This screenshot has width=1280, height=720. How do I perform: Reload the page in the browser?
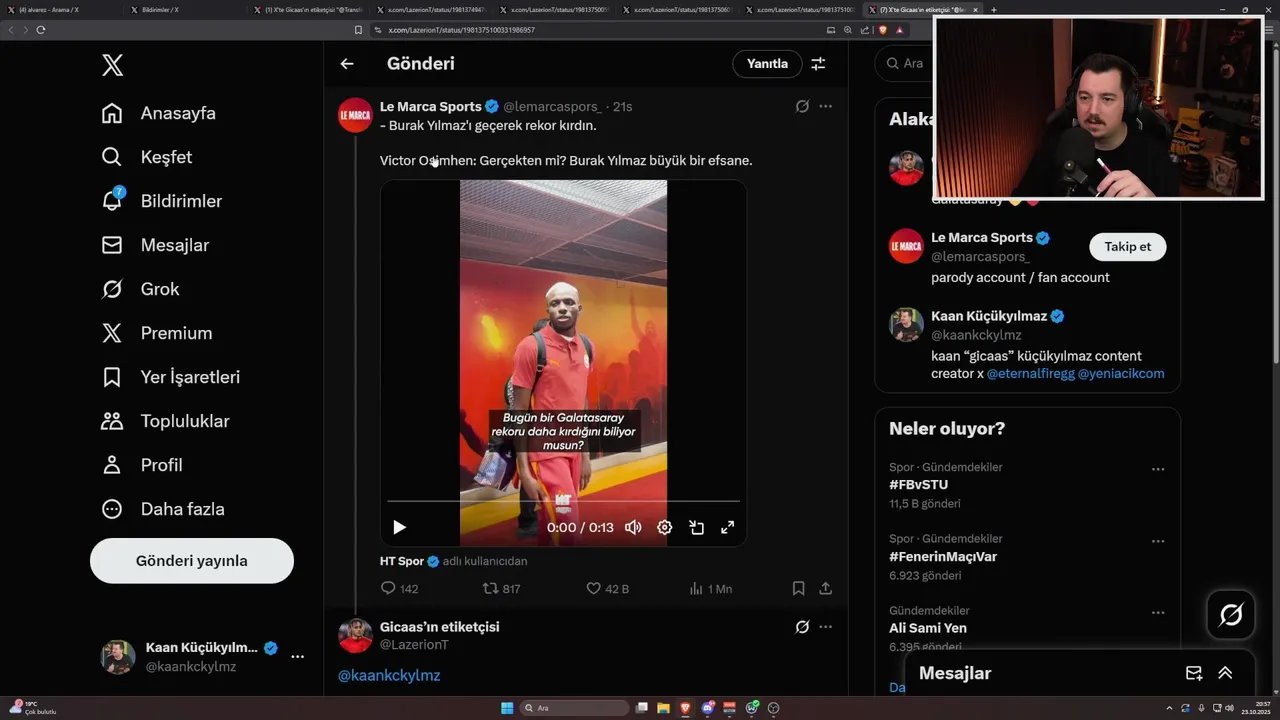pyautogui.click(x=40, y=30)
